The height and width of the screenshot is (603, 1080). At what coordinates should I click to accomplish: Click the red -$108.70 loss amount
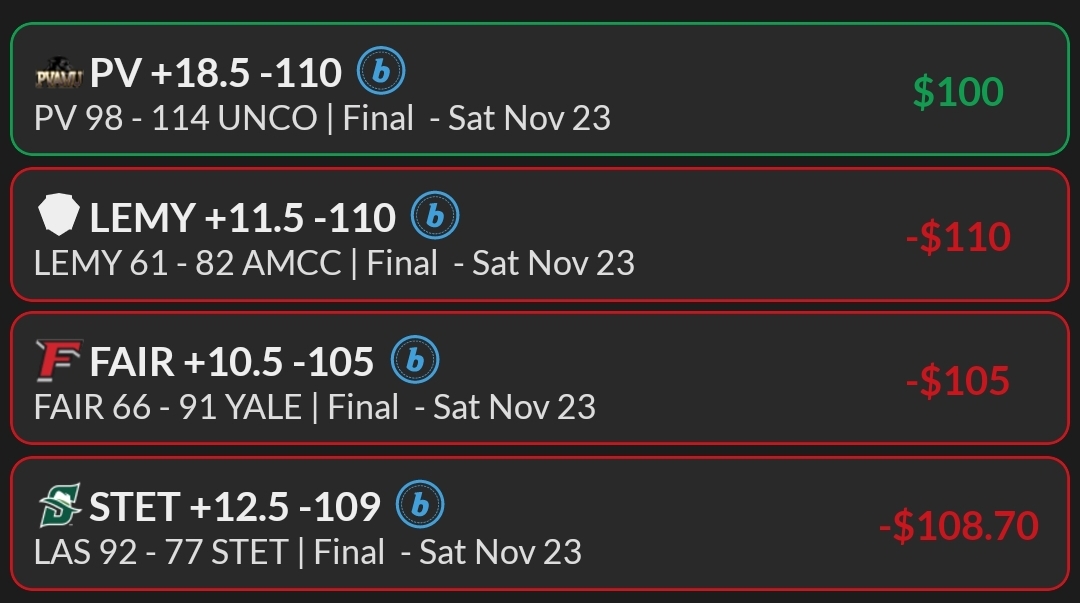point(957,526)
